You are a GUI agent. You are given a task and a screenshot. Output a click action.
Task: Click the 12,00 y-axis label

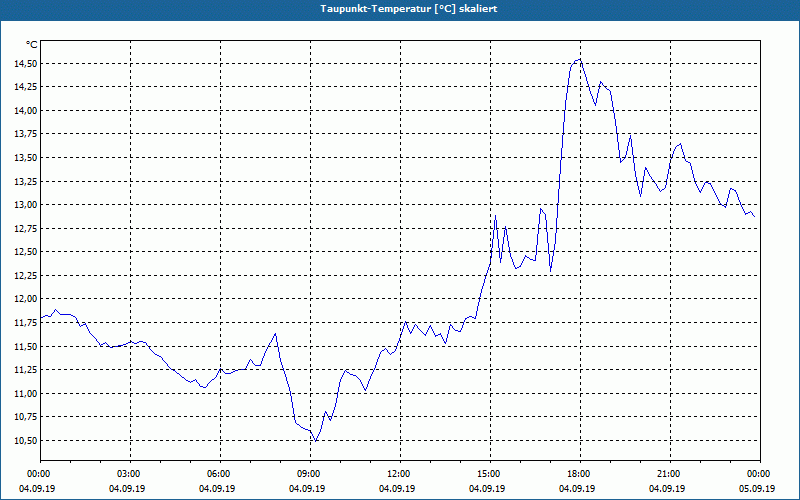[x=24, y=299]
